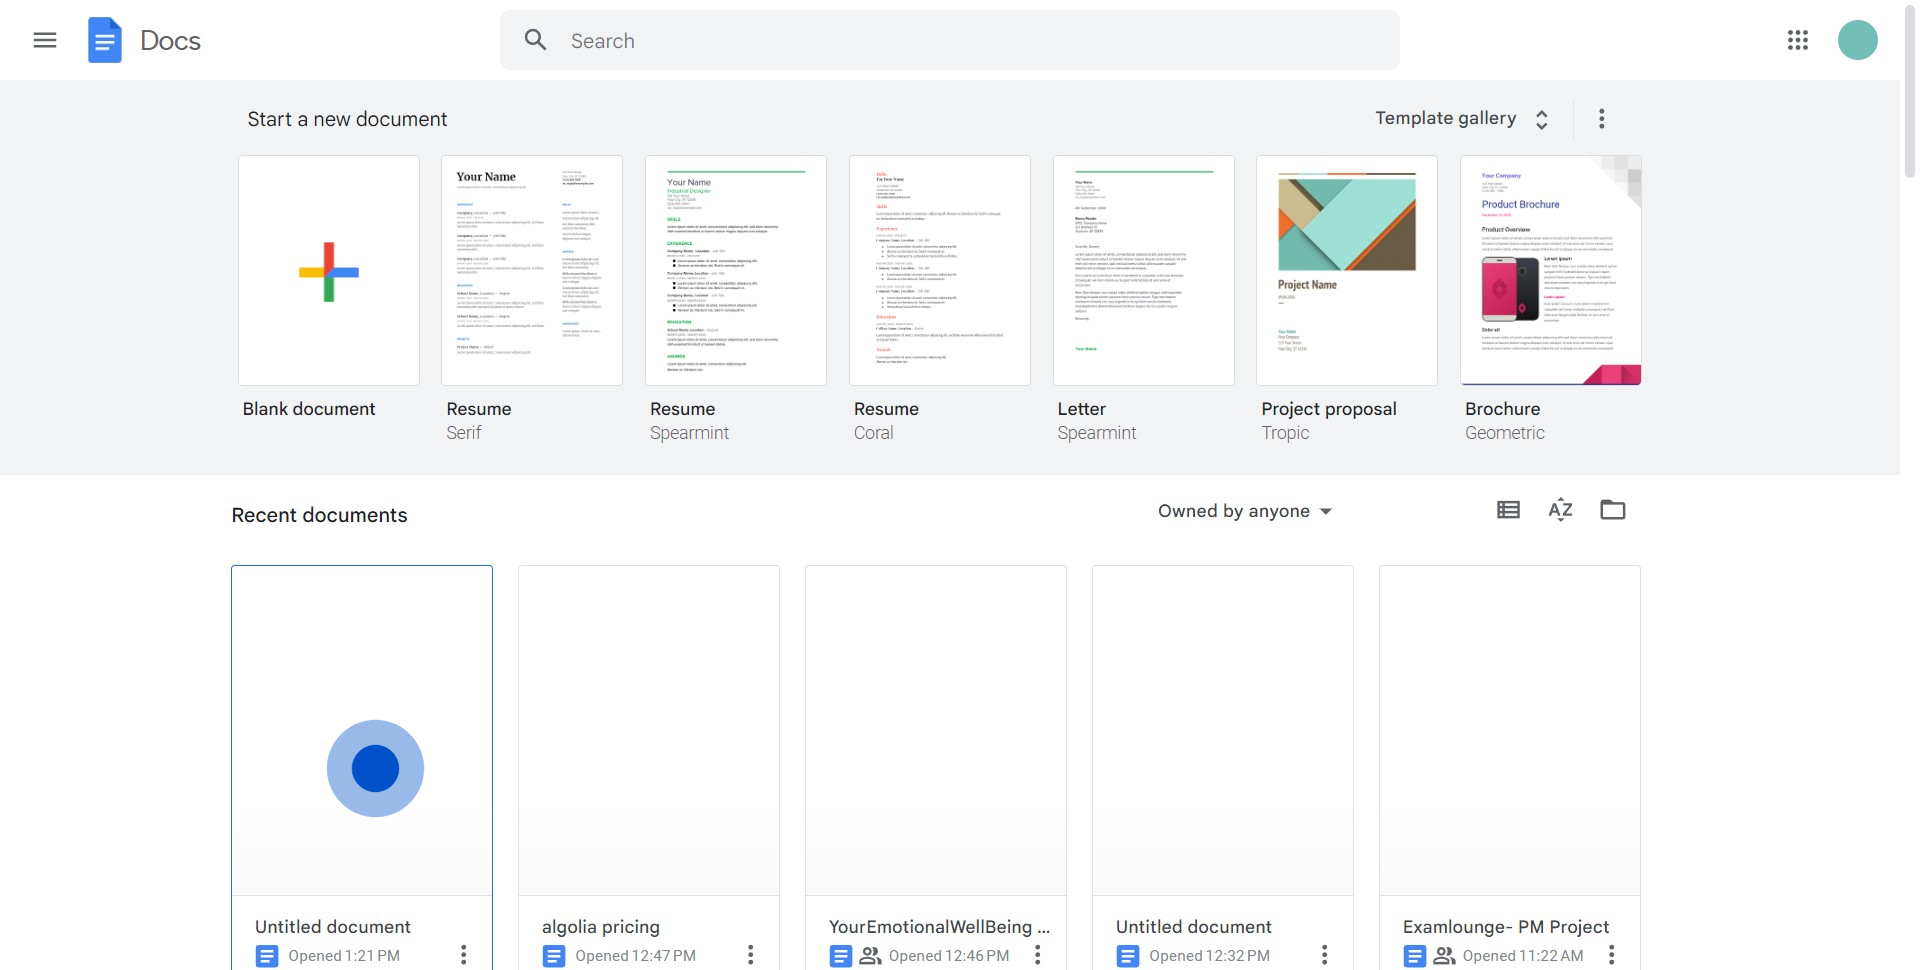Viewport: 1920px width, 970px height.
Task: Open the file picker folder icon
Action: 1613,510
